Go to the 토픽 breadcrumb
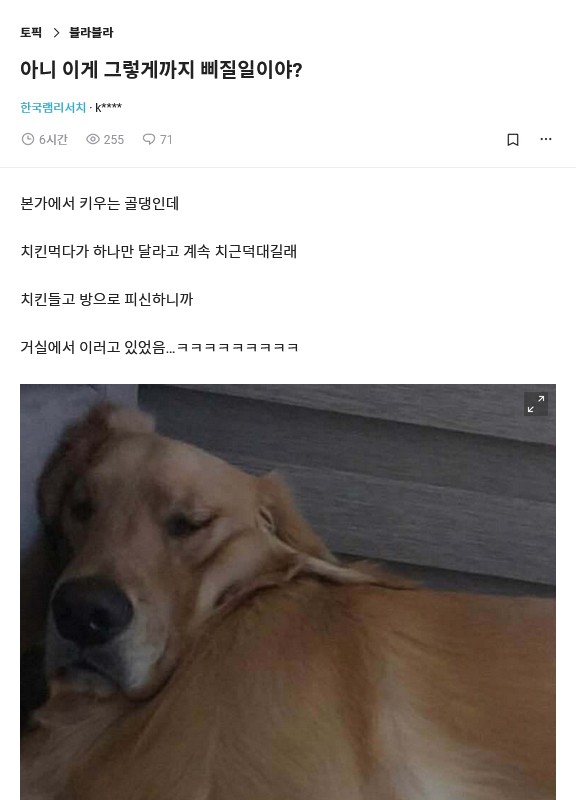The width and height of the screenshot is (576, 800). click(31, 33)
